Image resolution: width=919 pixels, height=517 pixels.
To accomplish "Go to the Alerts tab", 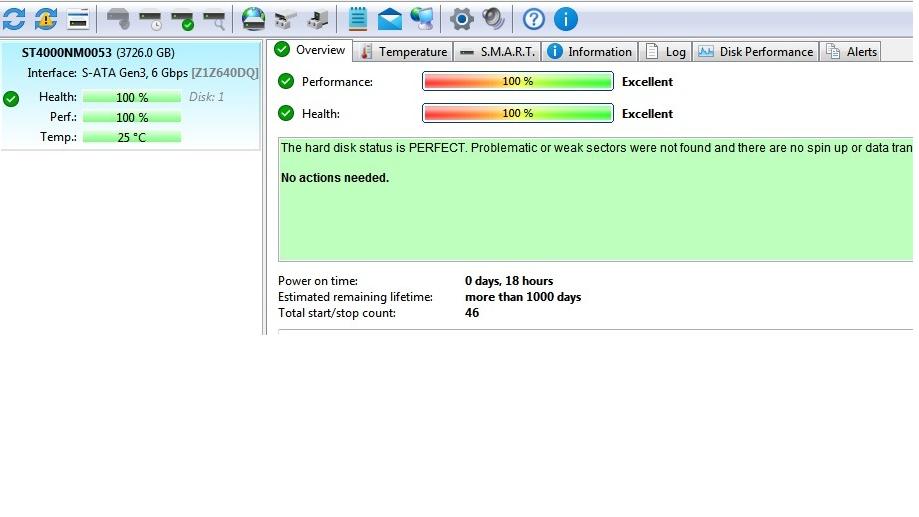I will tap(852, 52).
